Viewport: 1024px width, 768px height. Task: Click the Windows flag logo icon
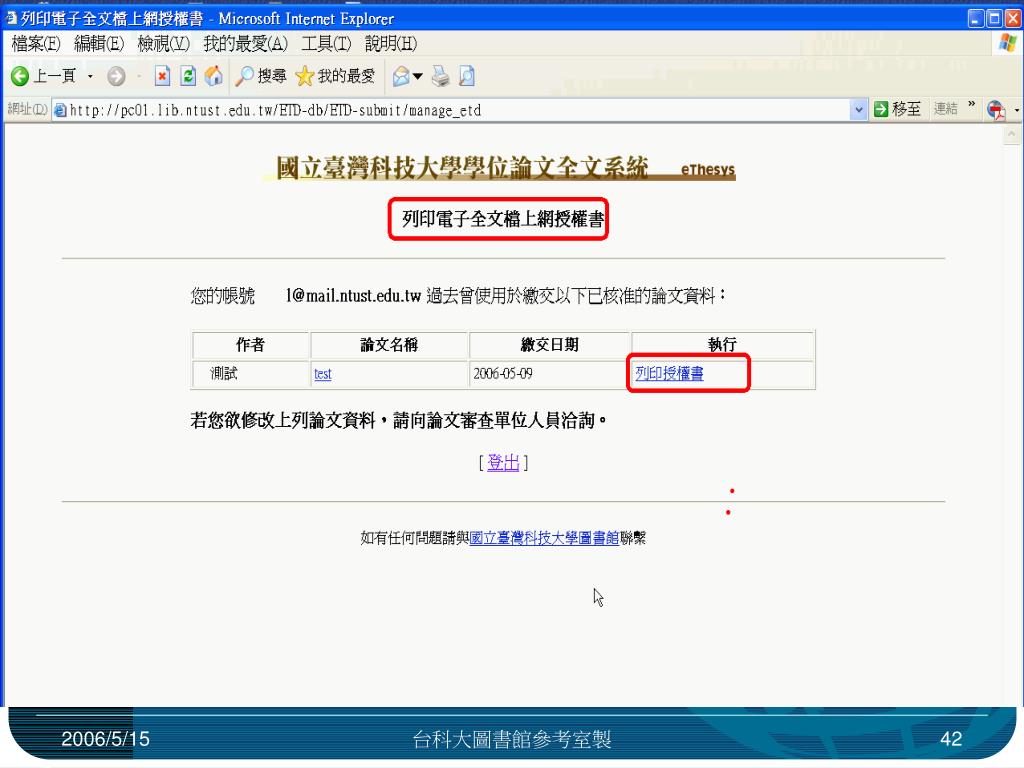(x=1008, y=43)
